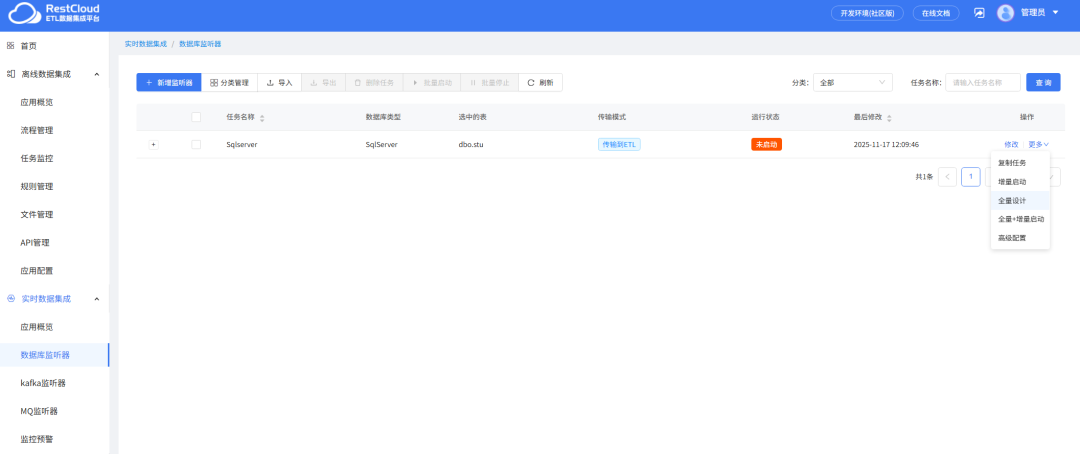The image size is (1080, 454).
Task: Sort by 最后修改 column
Action: 889,118
